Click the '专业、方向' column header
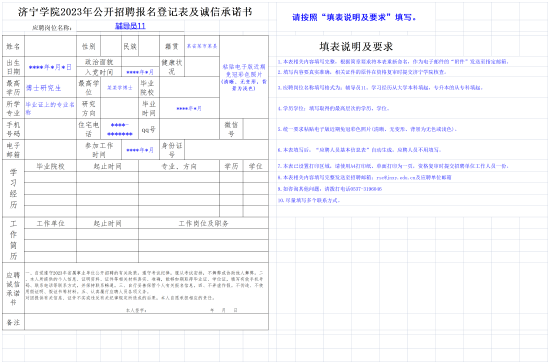The width and height of the screenshot is (550, 364). point(179,166)
